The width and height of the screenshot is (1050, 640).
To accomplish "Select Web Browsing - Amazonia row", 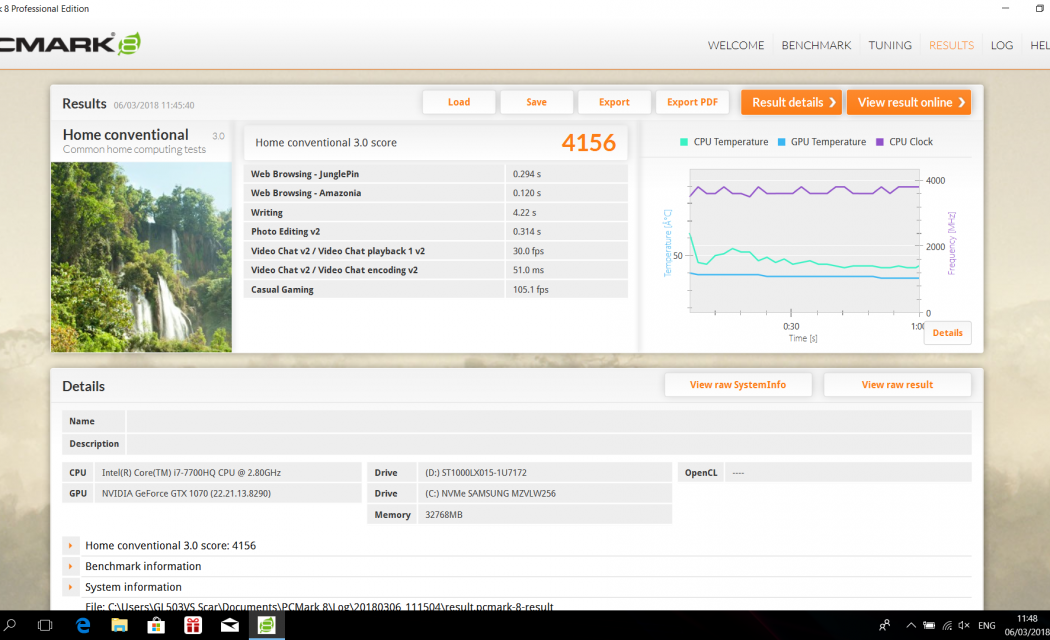I will point(436,193).
